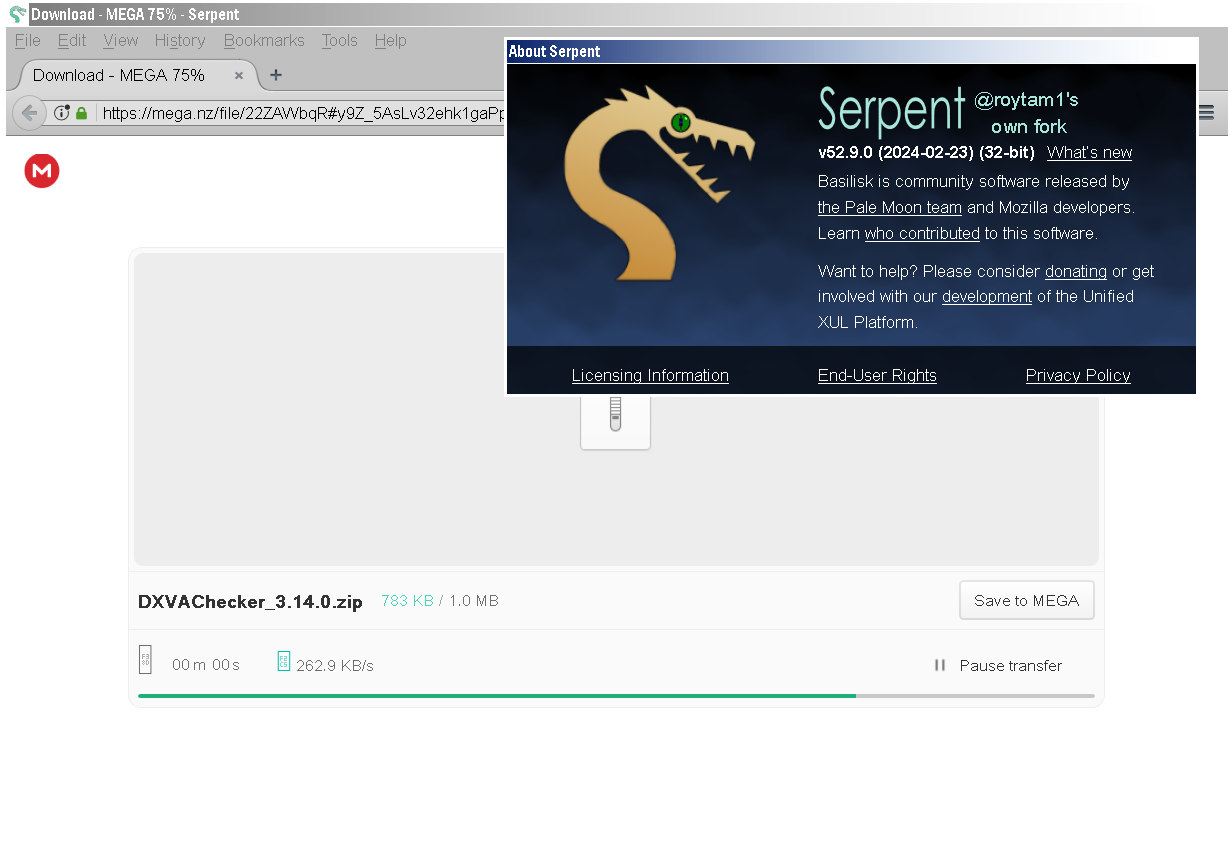Click the 783 KB downloaded size text

point(407,601)
